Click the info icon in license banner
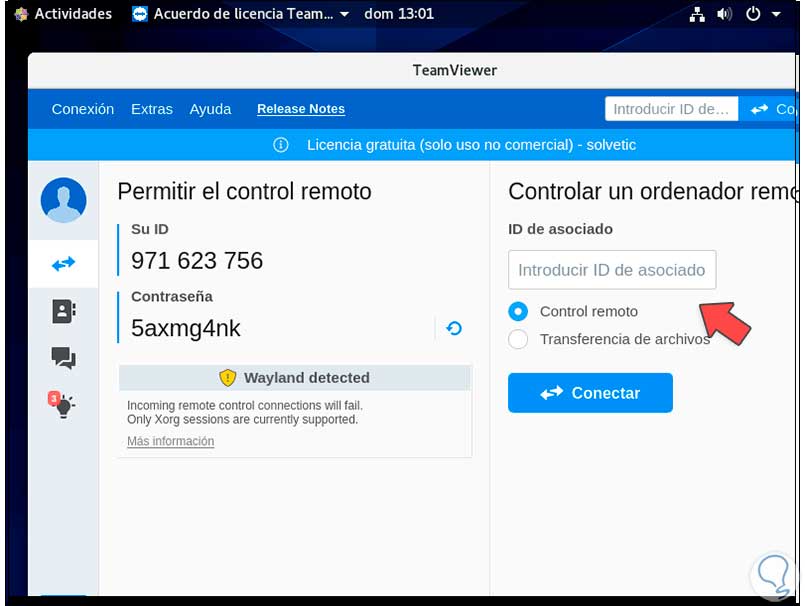This screenshot has height=606, width=805. (x=280, y=145)
